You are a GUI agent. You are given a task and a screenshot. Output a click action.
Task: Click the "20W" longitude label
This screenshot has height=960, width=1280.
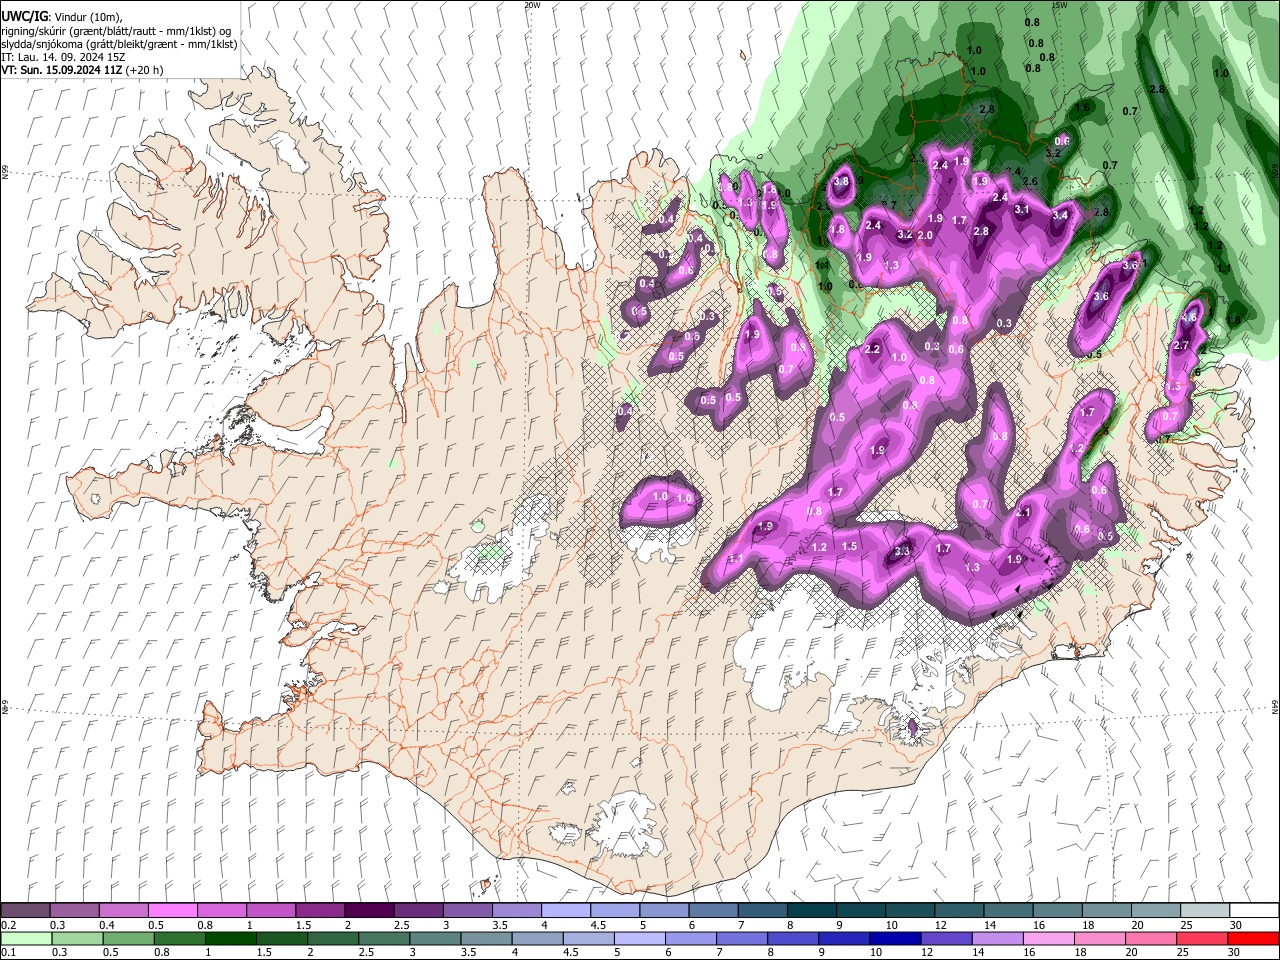coord(532,5)
